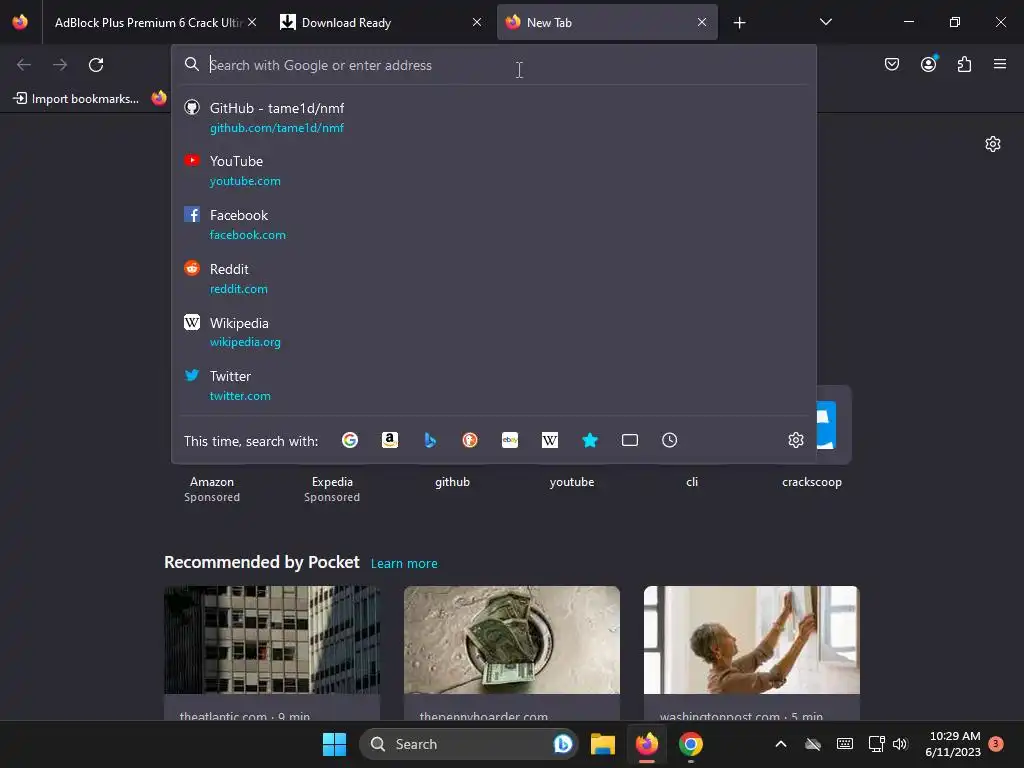This screenshot has height=768, width=1024.
Task: Open the Firefox account icon
Action: (929, 64)
